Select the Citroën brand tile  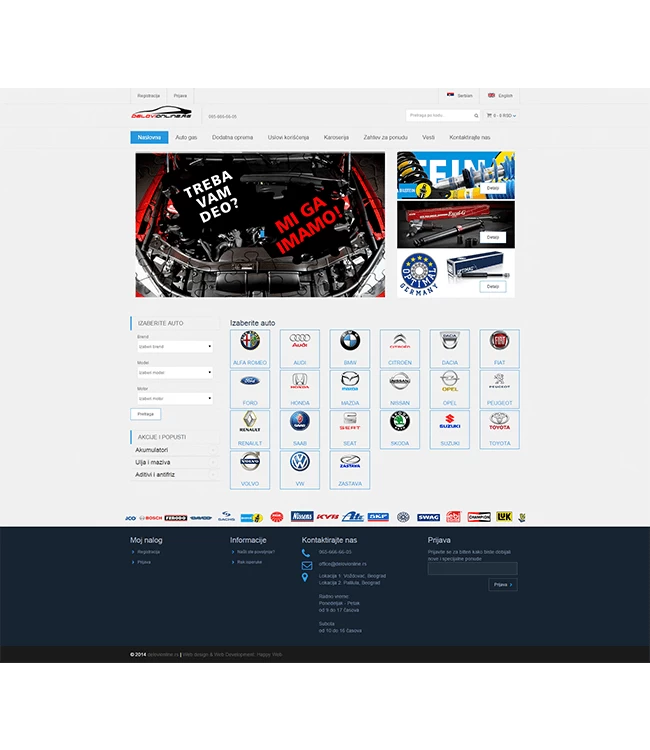pos(400,348)
